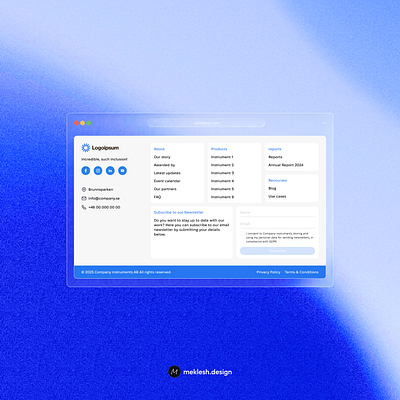400x400 pixels.
Task: Close the browser window with red button
Action: pos(76,123)
